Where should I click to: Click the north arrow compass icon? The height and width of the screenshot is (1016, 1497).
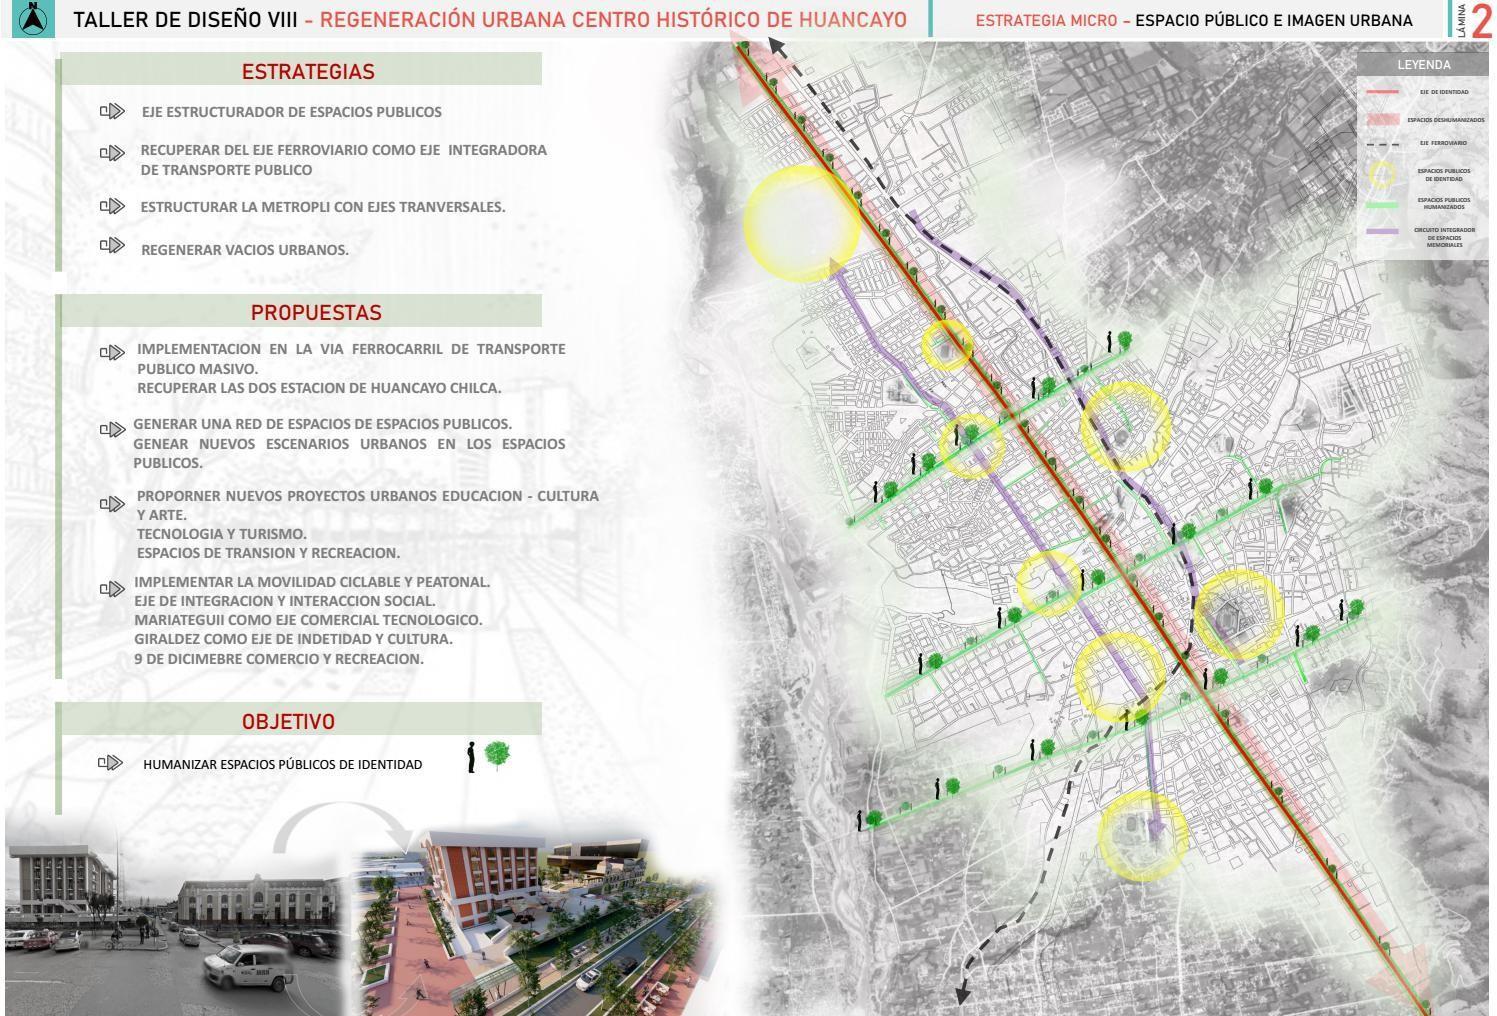point(33,19)
